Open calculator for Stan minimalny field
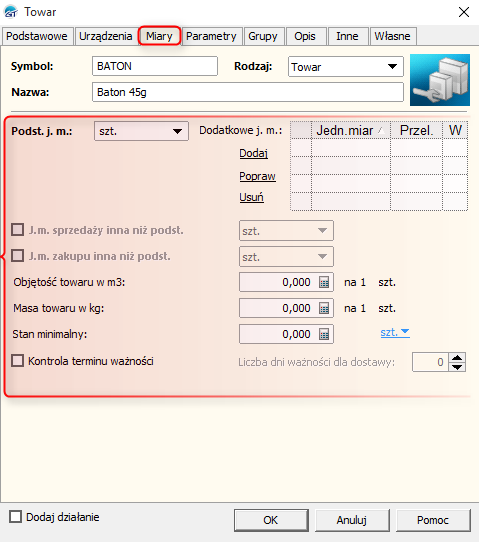Viewport: 479px width, 542px height. coord(324,334)
